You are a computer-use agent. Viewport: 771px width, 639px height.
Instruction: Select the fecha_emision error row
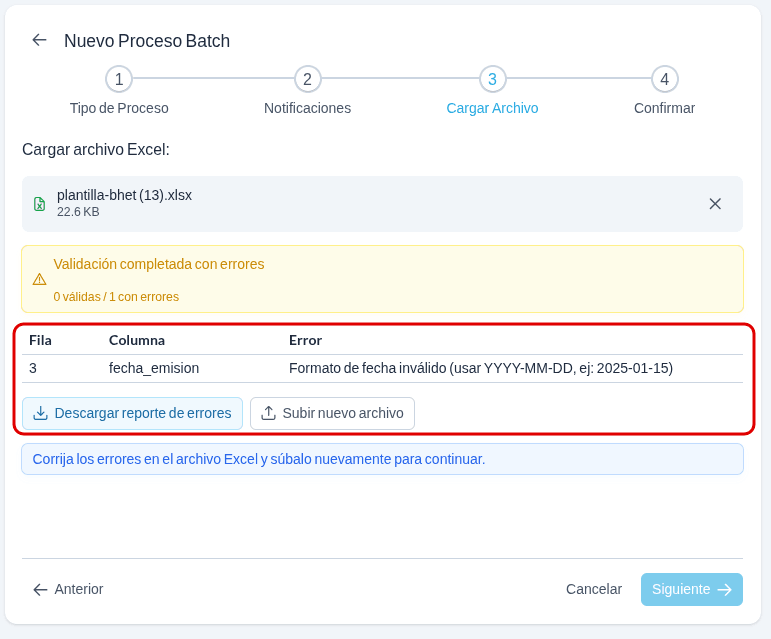[382, 369]
